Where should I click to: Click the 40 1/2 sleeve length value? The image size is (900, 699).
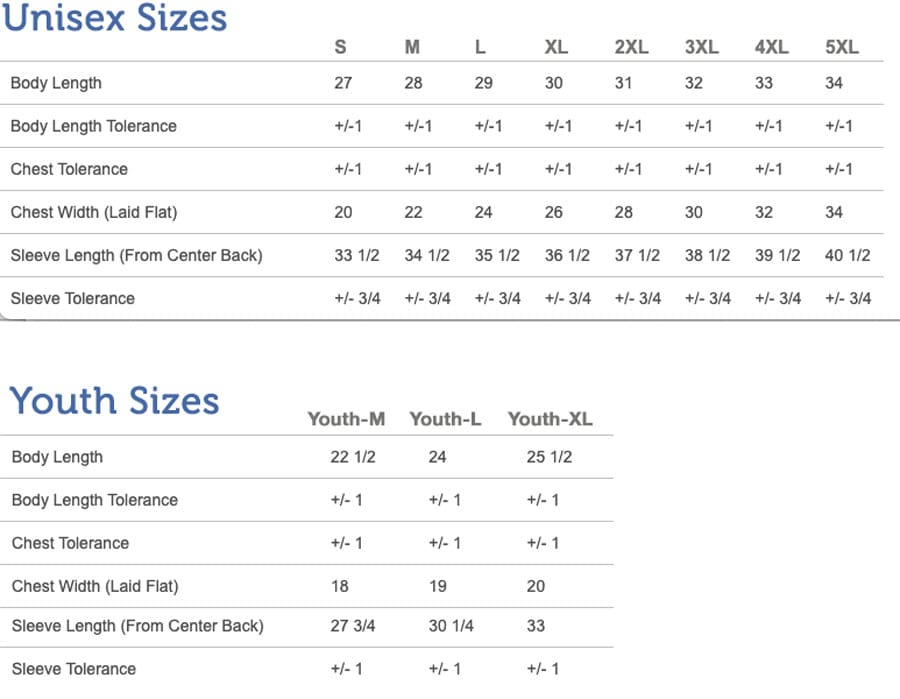847,255
